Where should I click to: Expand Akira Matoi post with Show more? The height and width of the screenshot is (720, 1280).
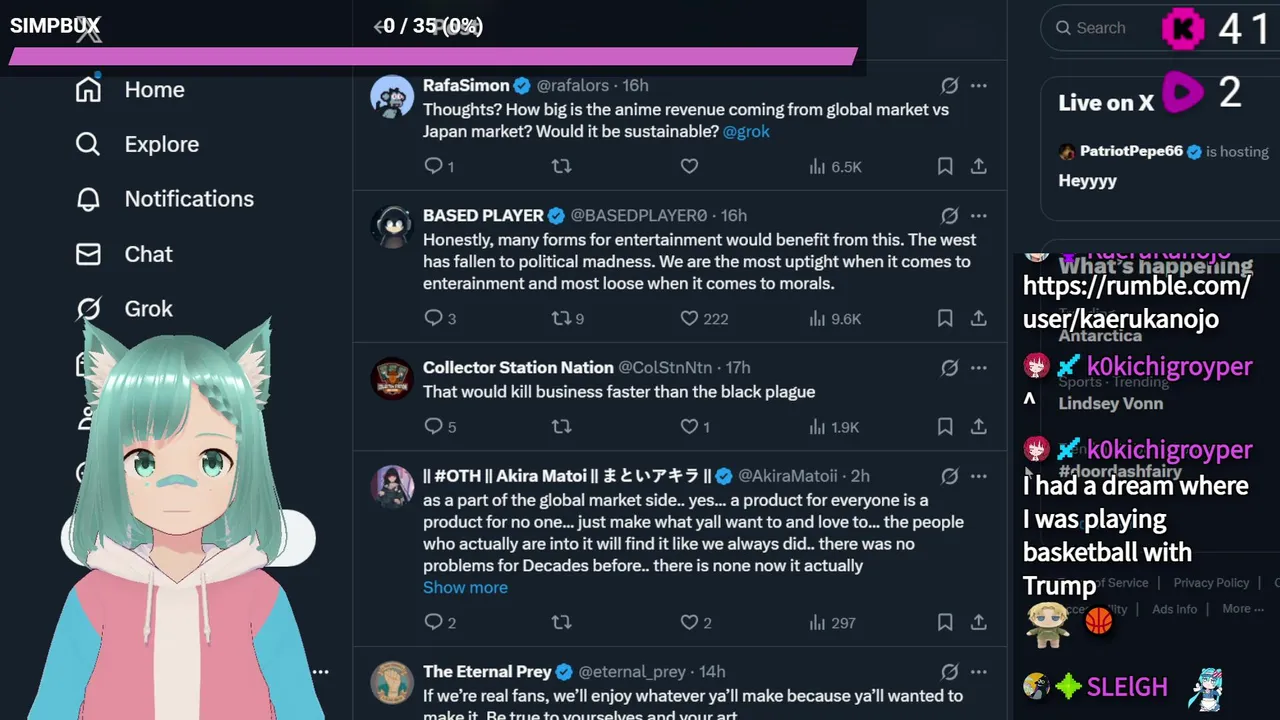pos(465,587)
